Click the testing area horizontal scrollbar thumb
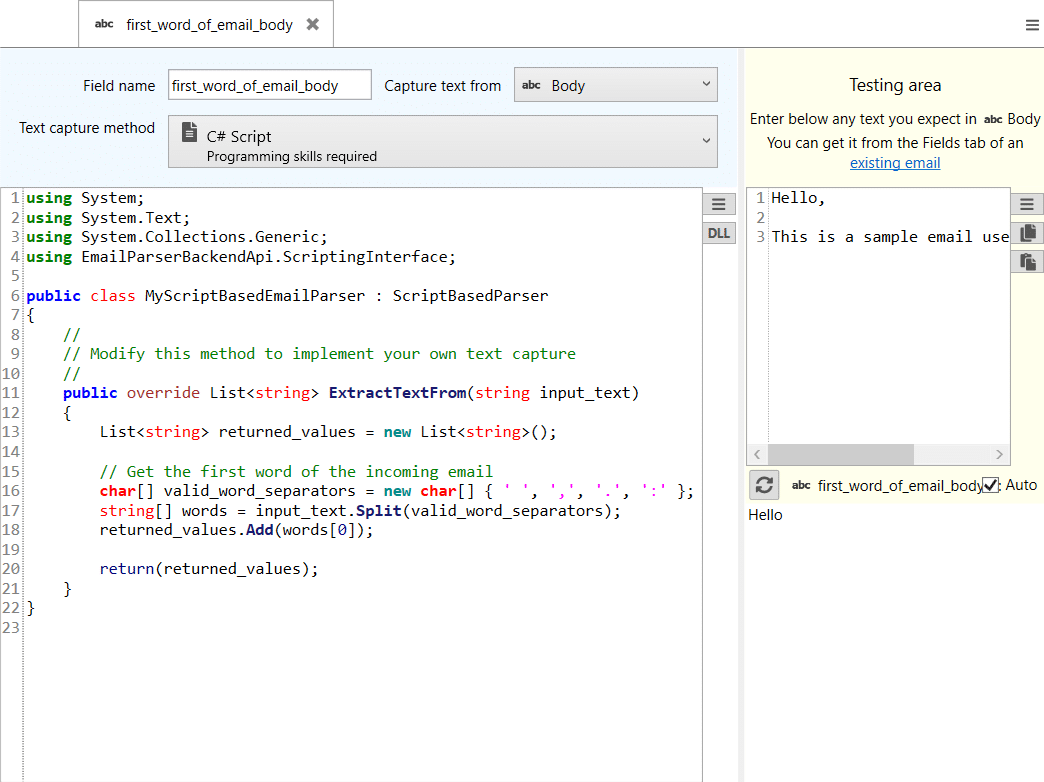 841,454
